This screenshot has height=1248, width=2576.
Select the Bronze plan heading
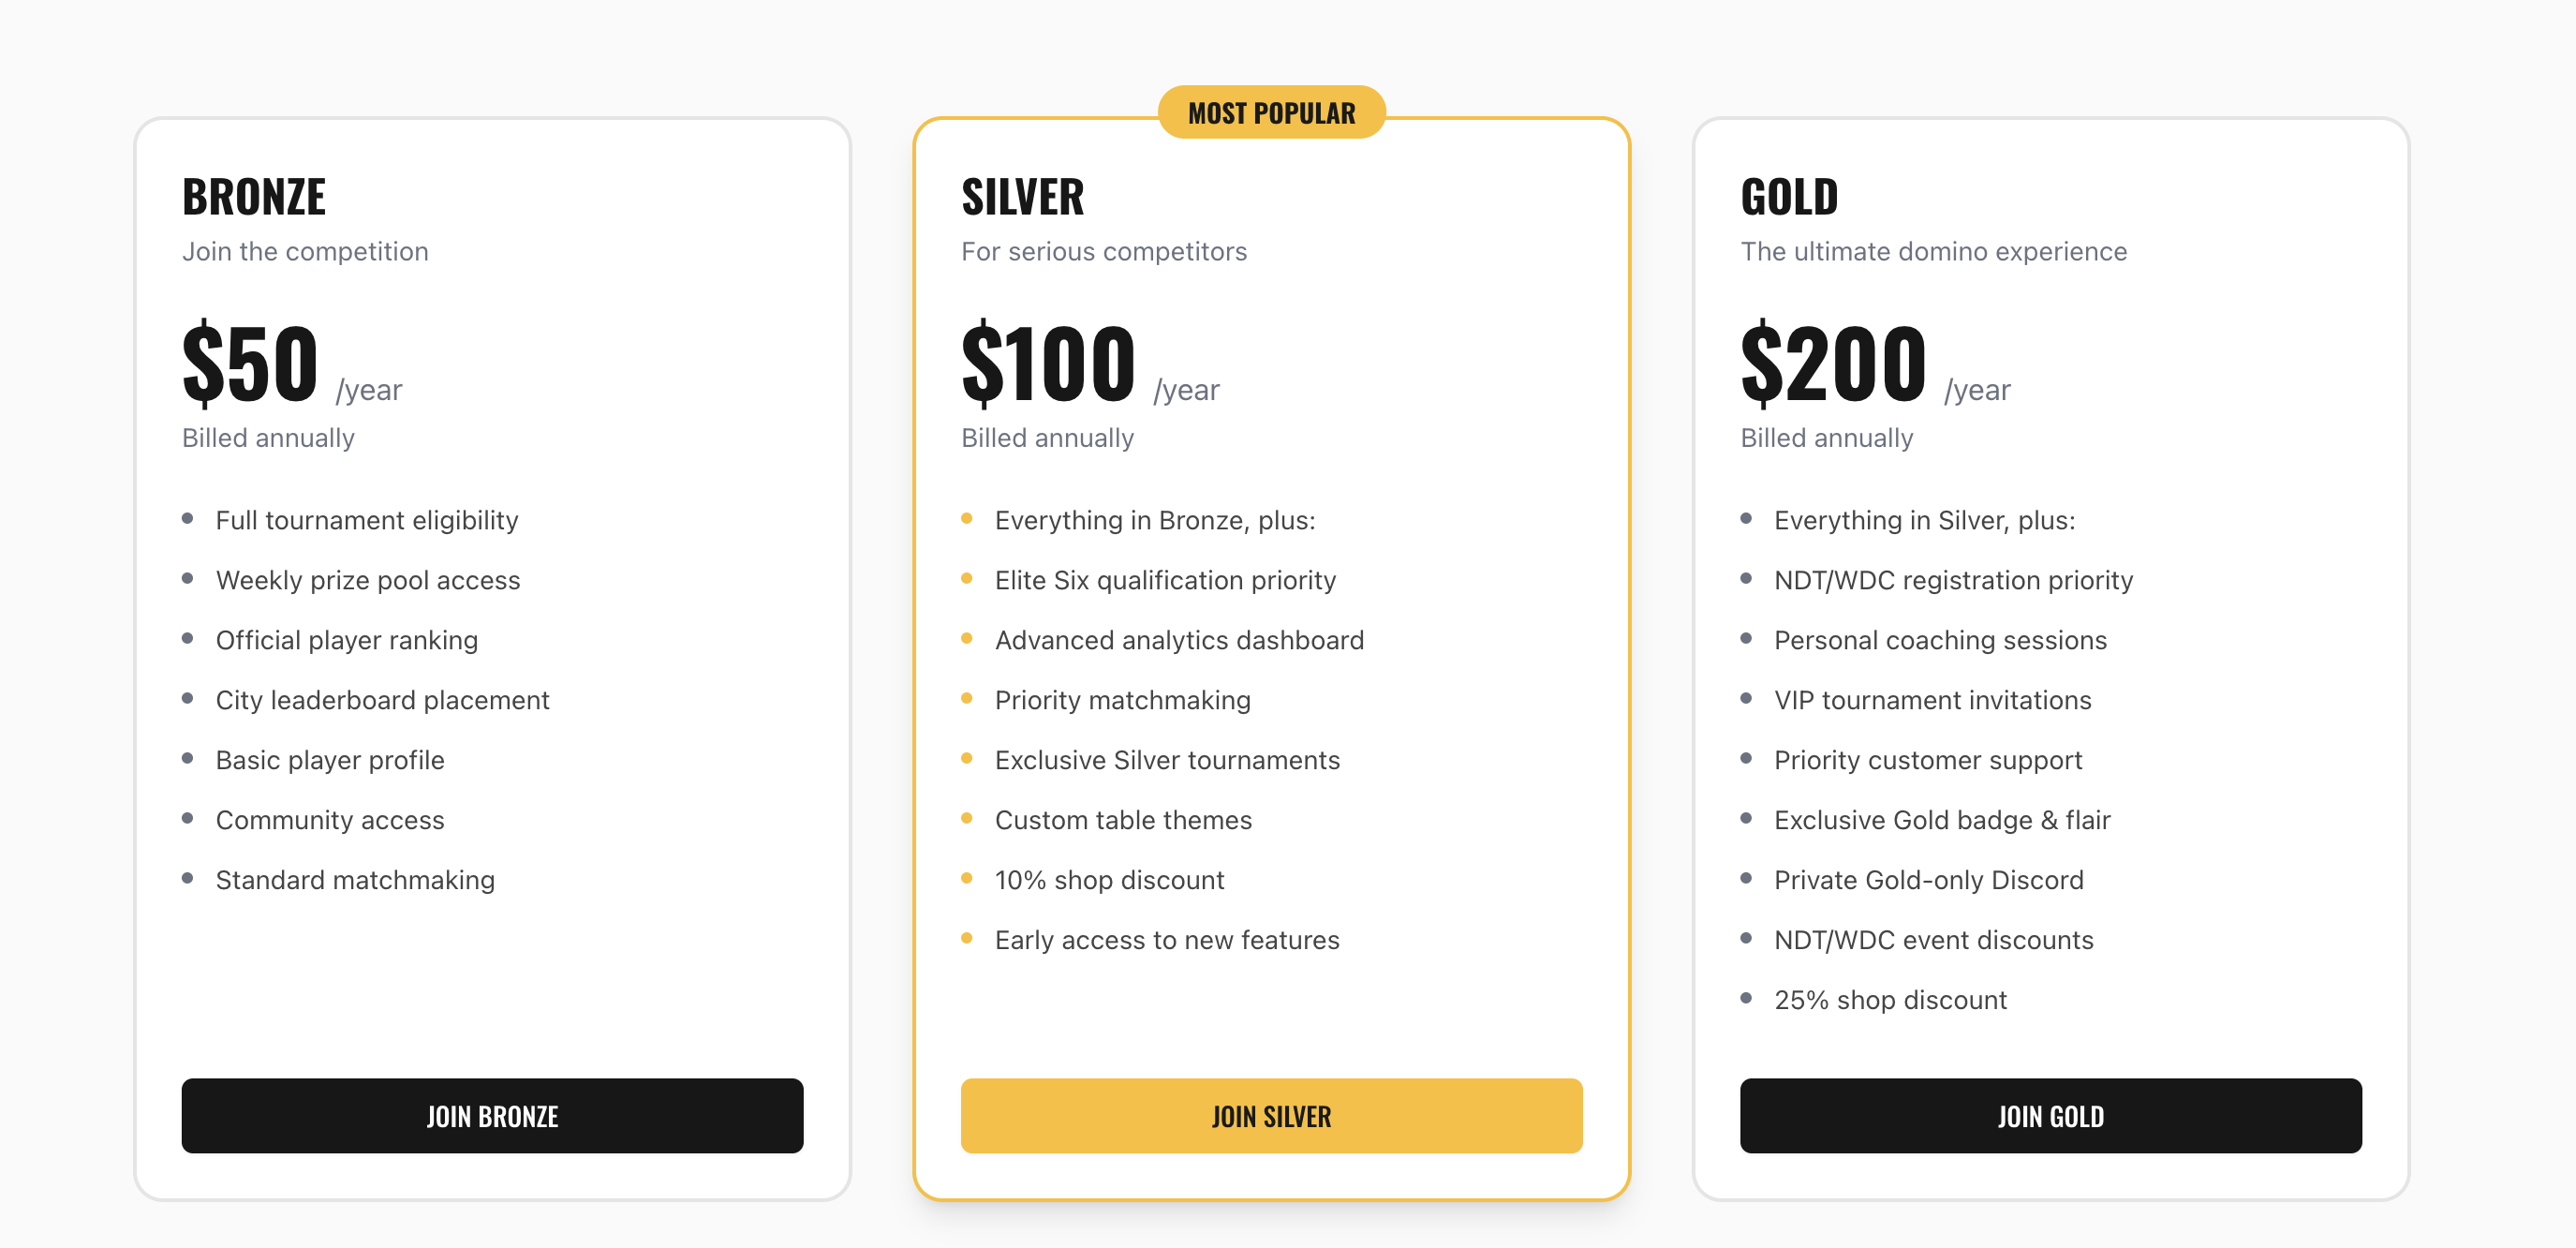pos(254,197)
